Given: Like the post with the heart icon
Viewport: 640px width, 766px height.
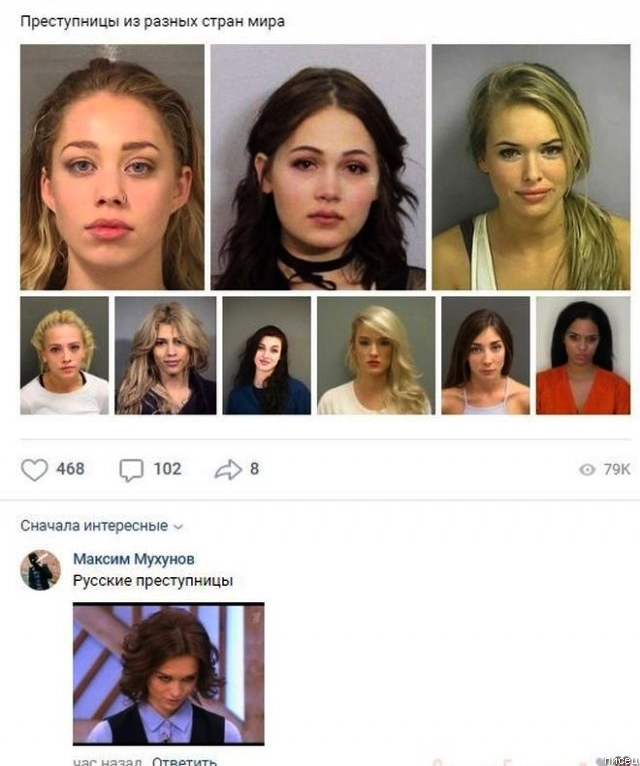Looking at the screenshot, I should pos(34,469).
